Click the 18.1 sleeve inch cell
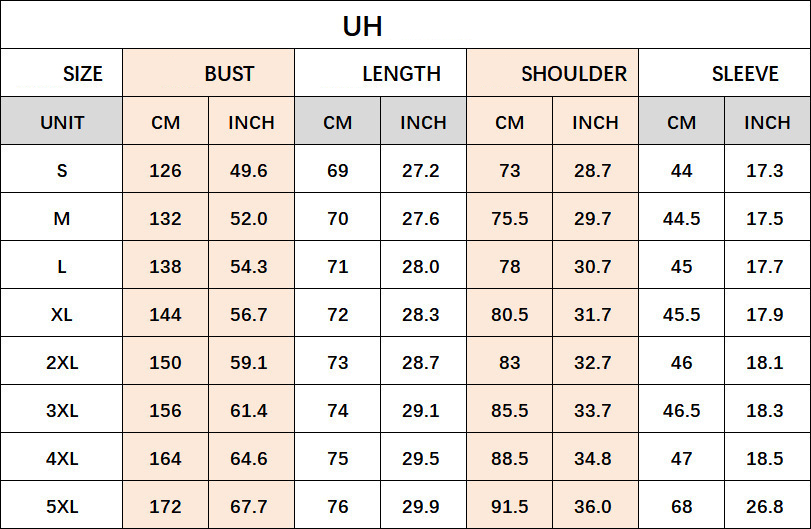This screenshot has height=529, width=811. coord(765,363)
